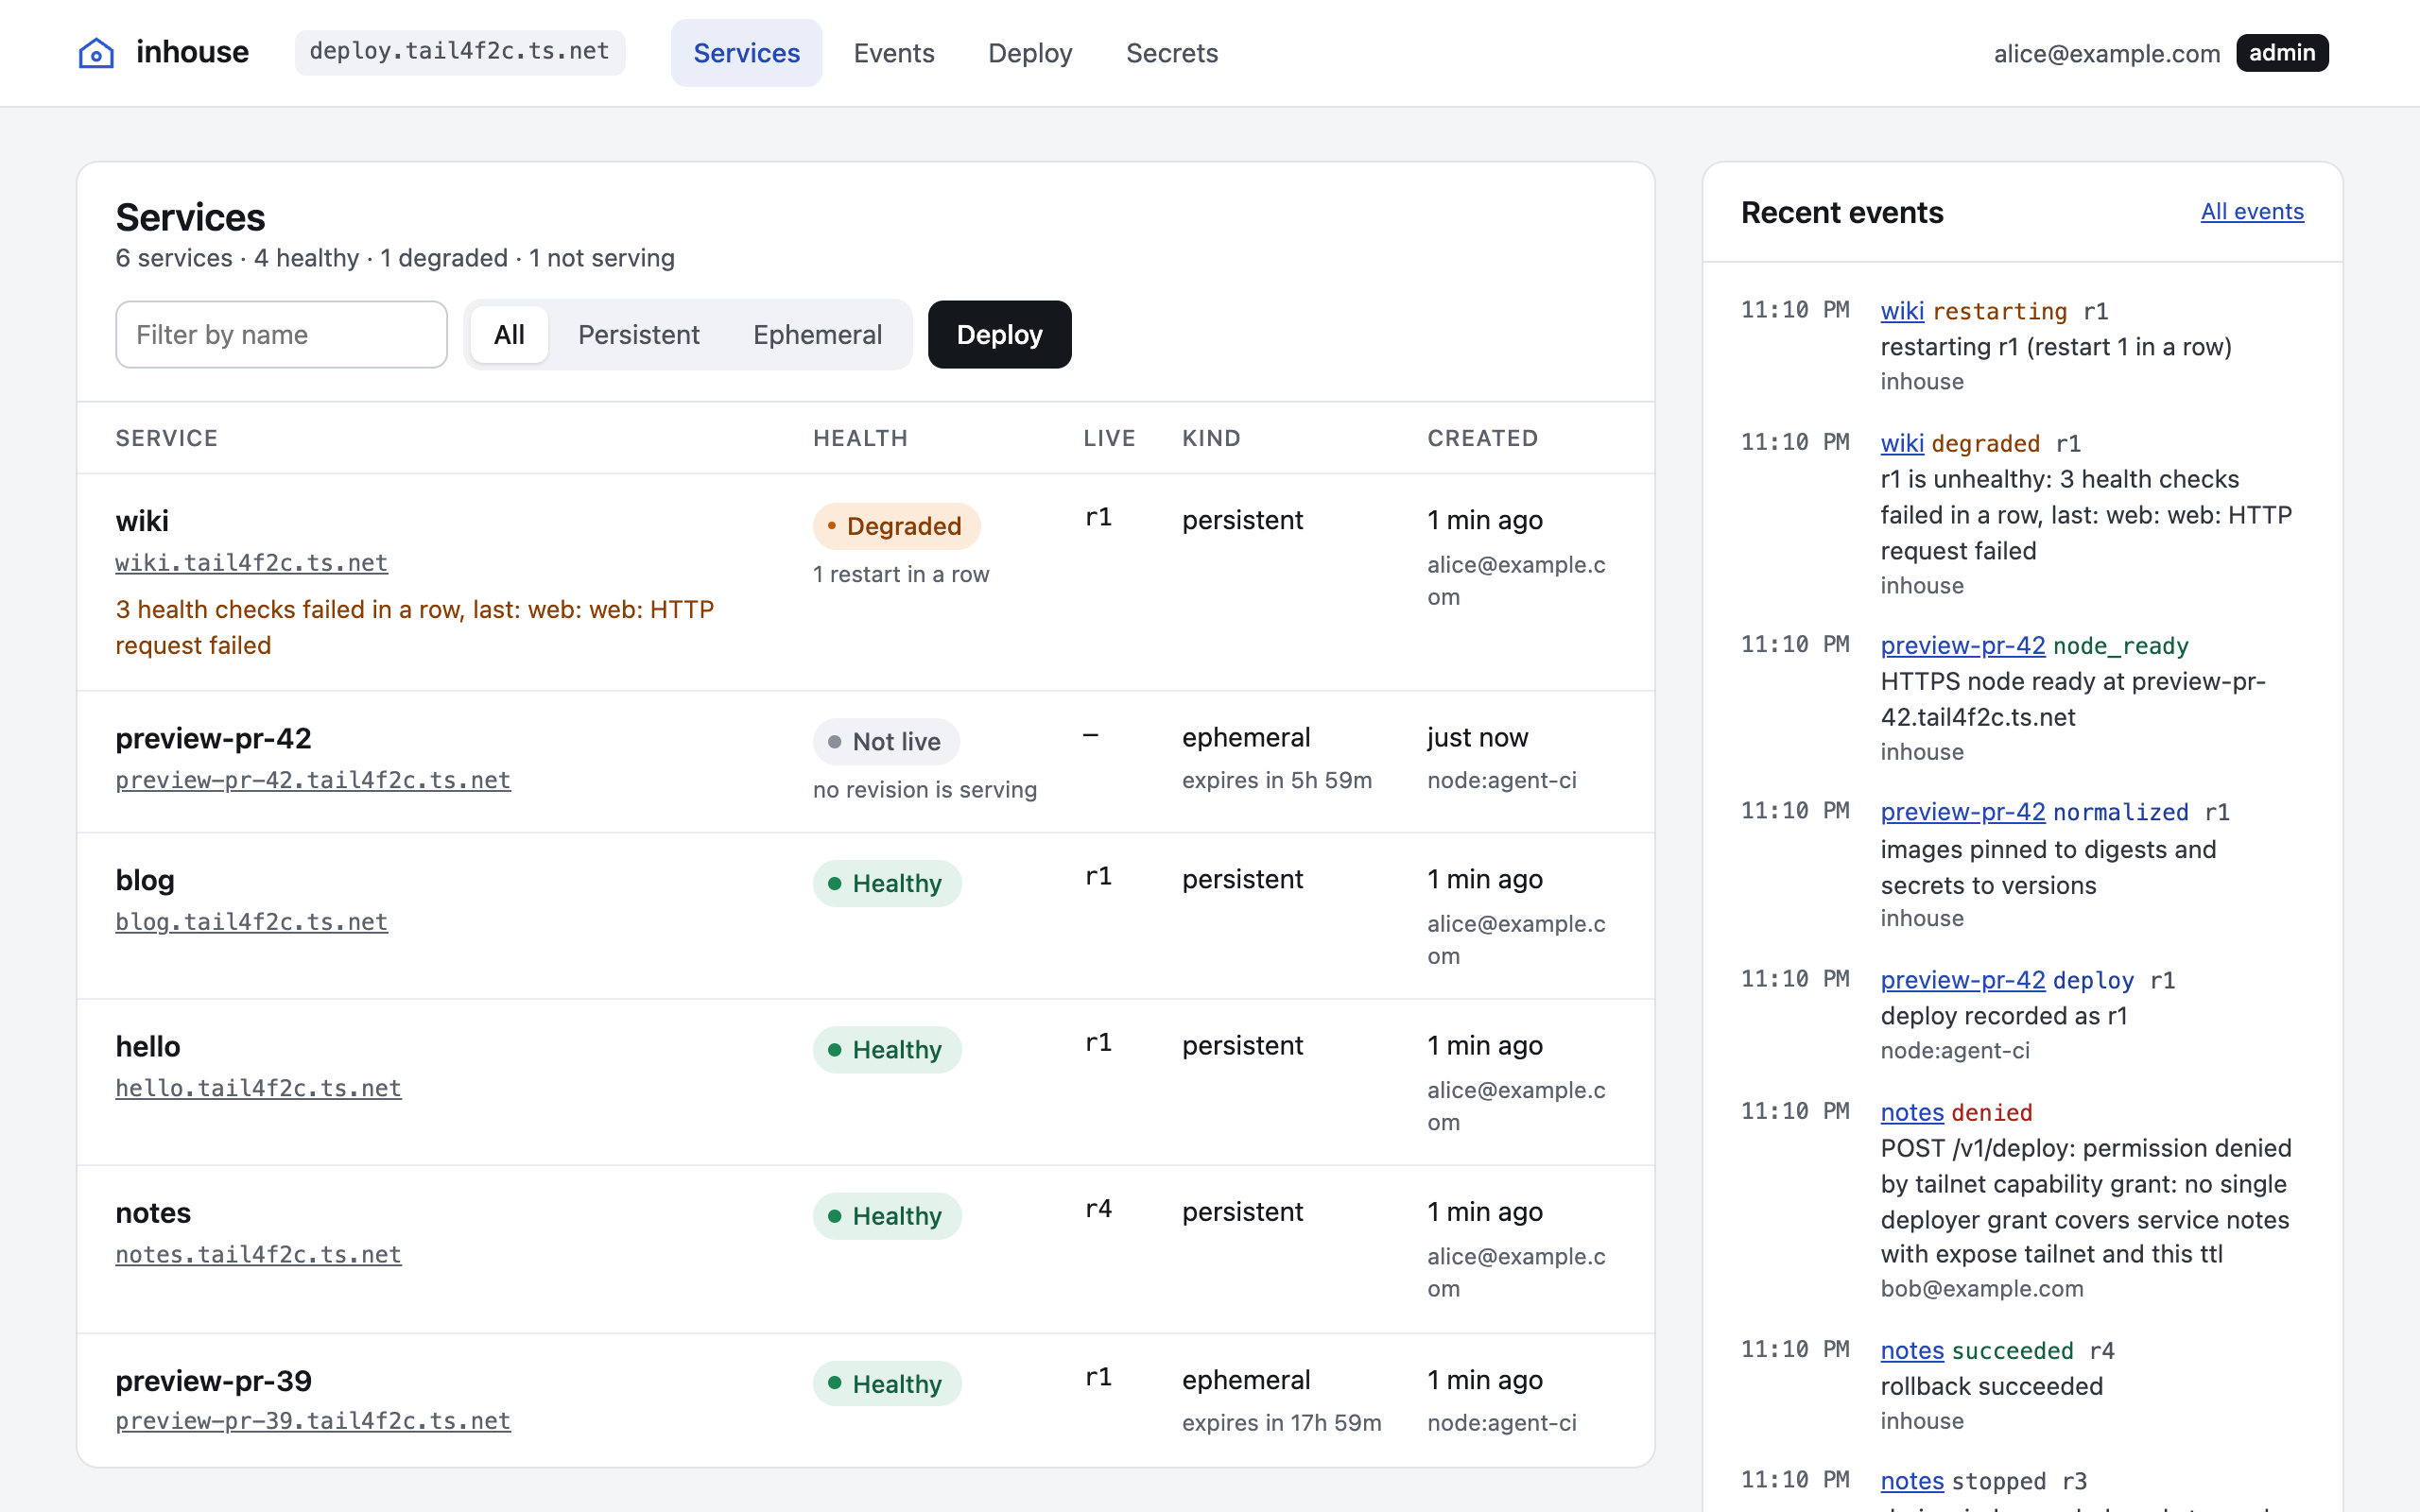Open preview-pr-39.tail4f2c.ts.net link
Screen dimensions: 2420x1512
(313, 1421)
